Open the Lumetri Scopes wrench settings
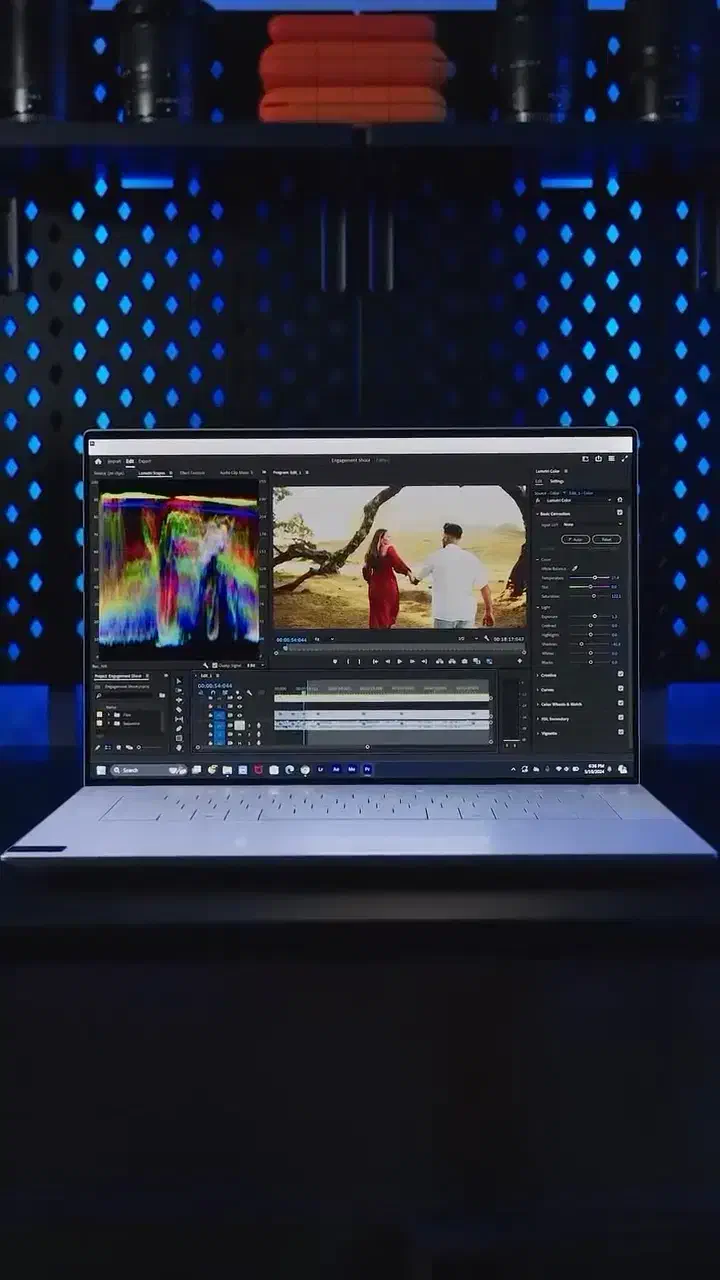The height and width of the screenshot is (1280, 720). [206, 665]
